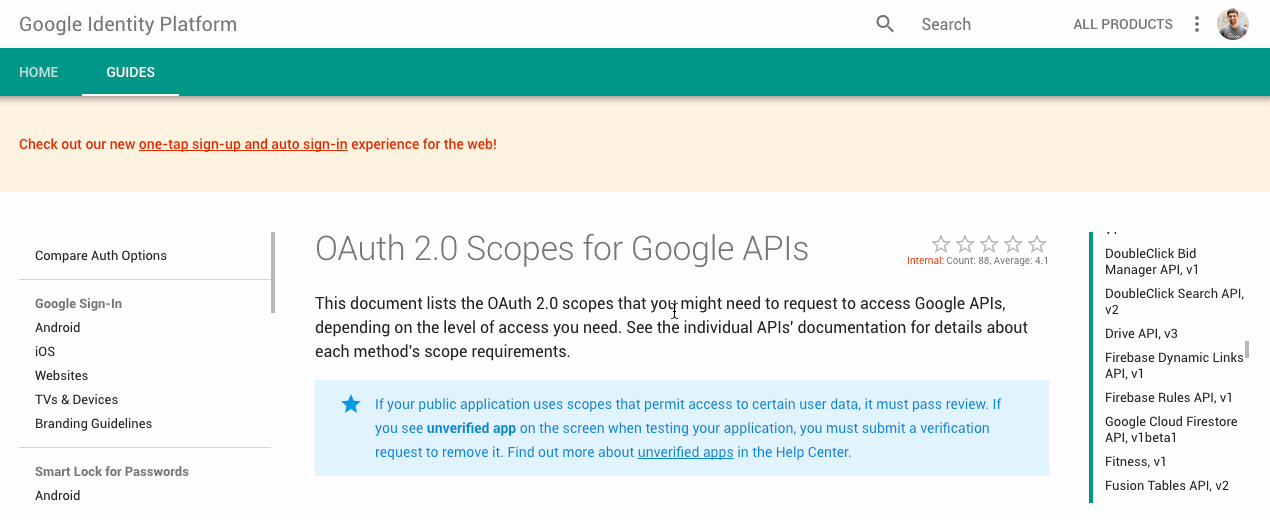Viewport: 1270px width, 520px height.
Task: Open TVs & Devices guide
Action: coord(76,399)
